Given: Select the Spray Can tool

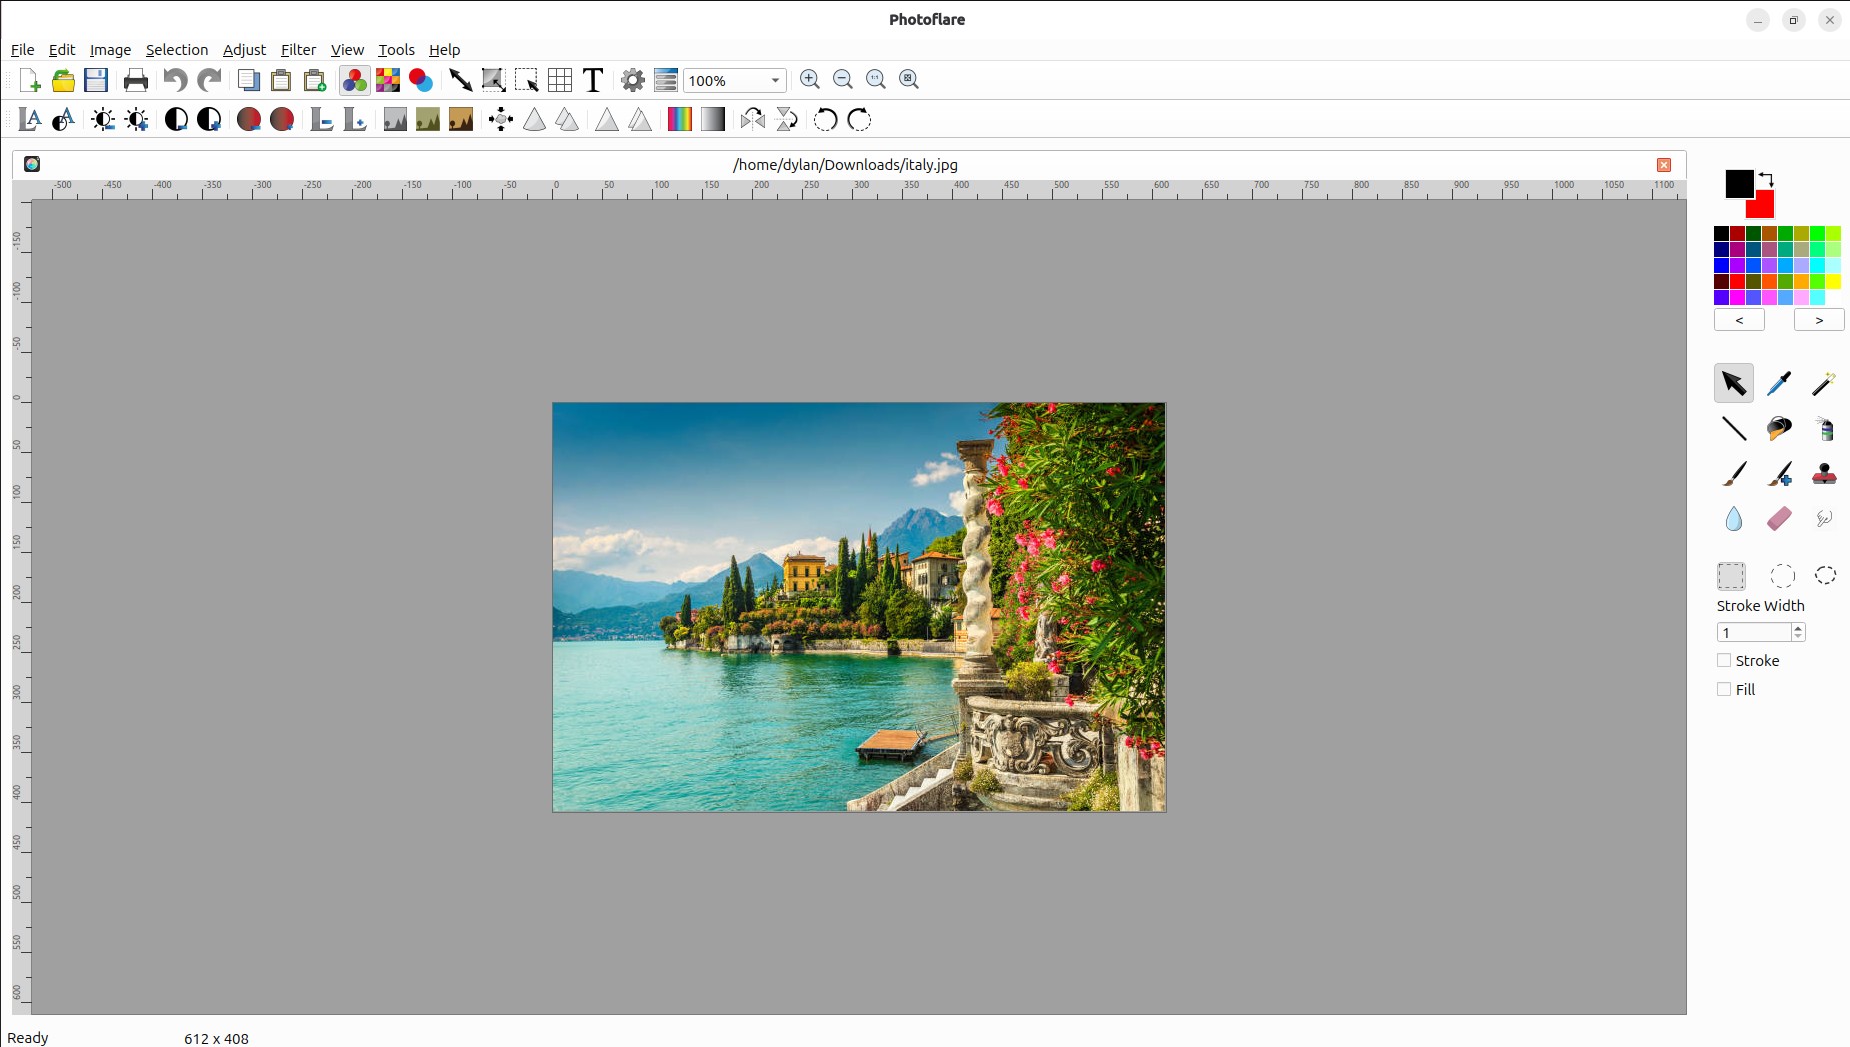Looking at the screenshot, I should click(x=1824, y=429).
